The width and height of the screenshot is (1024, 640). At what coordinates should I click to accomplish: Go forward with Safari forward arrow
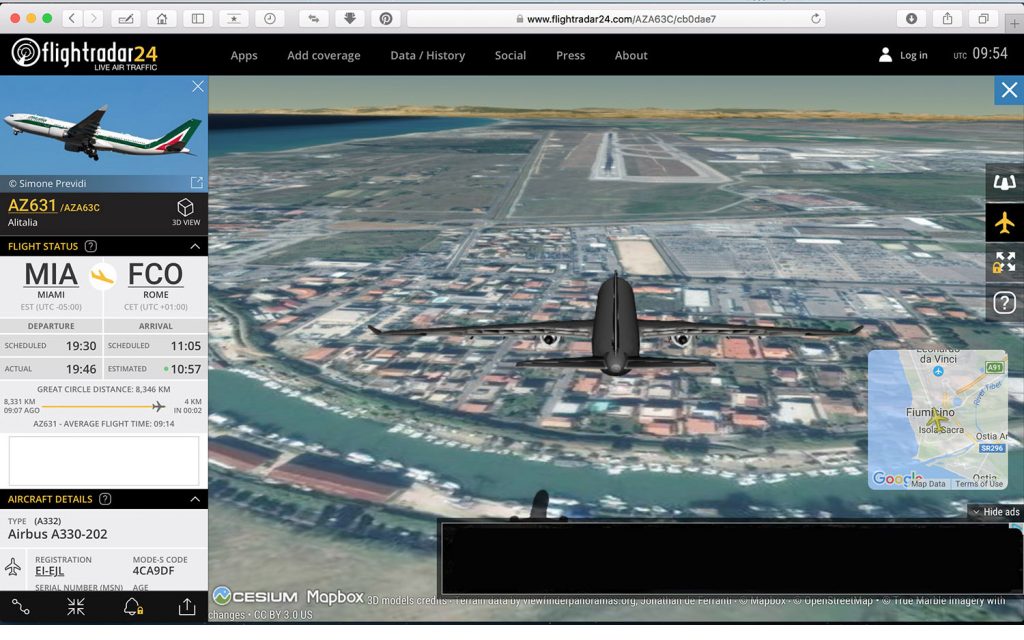point(93,18)
